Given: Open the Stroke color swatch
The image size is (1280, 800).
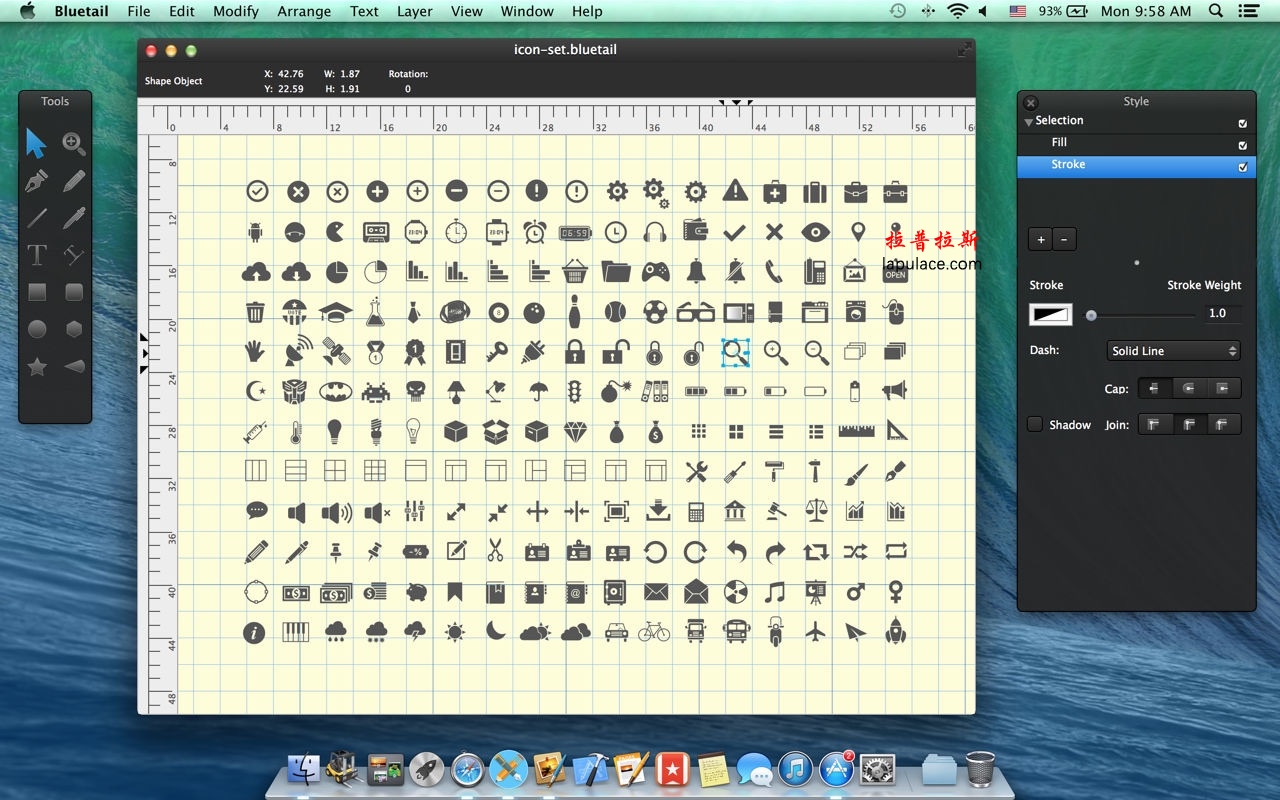Looking at the screenshot, I should pyautogui.click(x=1051, y=315).
